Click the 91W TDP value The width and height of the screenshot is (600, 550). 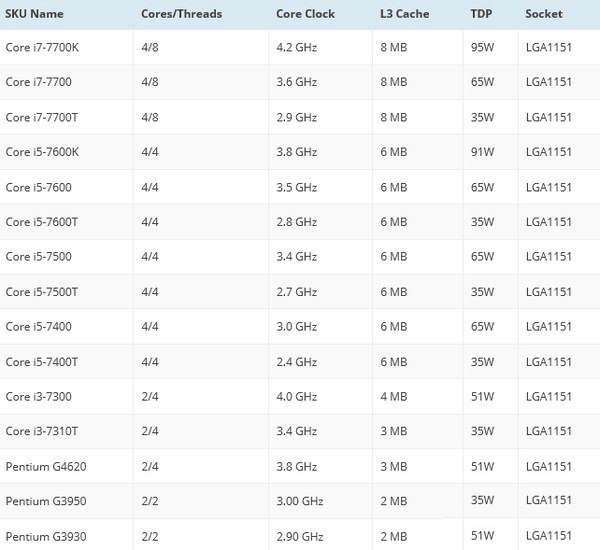pyautogui.click(x=482, y=152)
